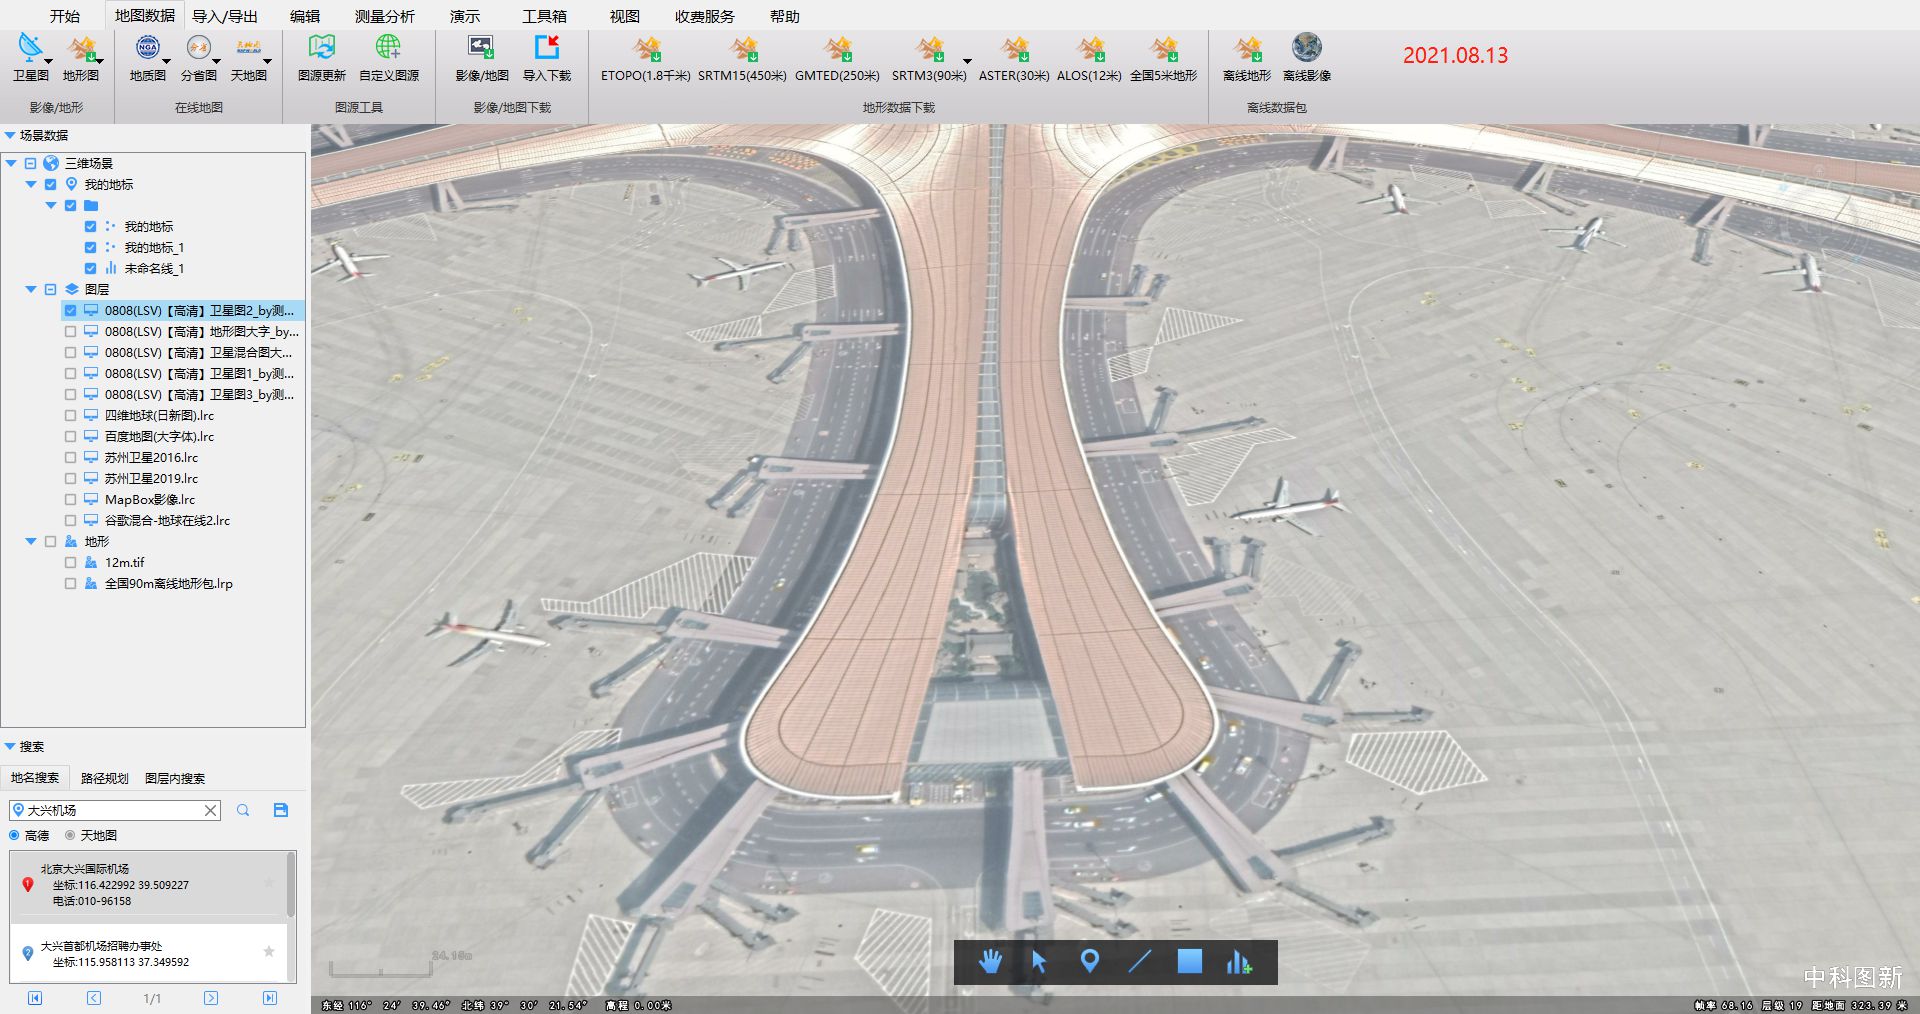The image size is (1920, 1014).
Task: Select the 分省图 province map icon
Action: 198,57
